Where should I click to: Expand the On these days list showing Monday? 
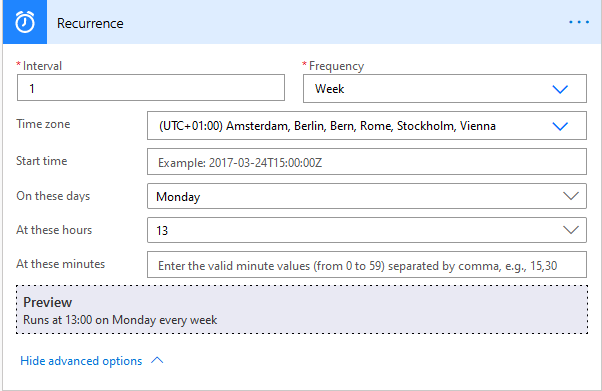[x=367, y=196]
